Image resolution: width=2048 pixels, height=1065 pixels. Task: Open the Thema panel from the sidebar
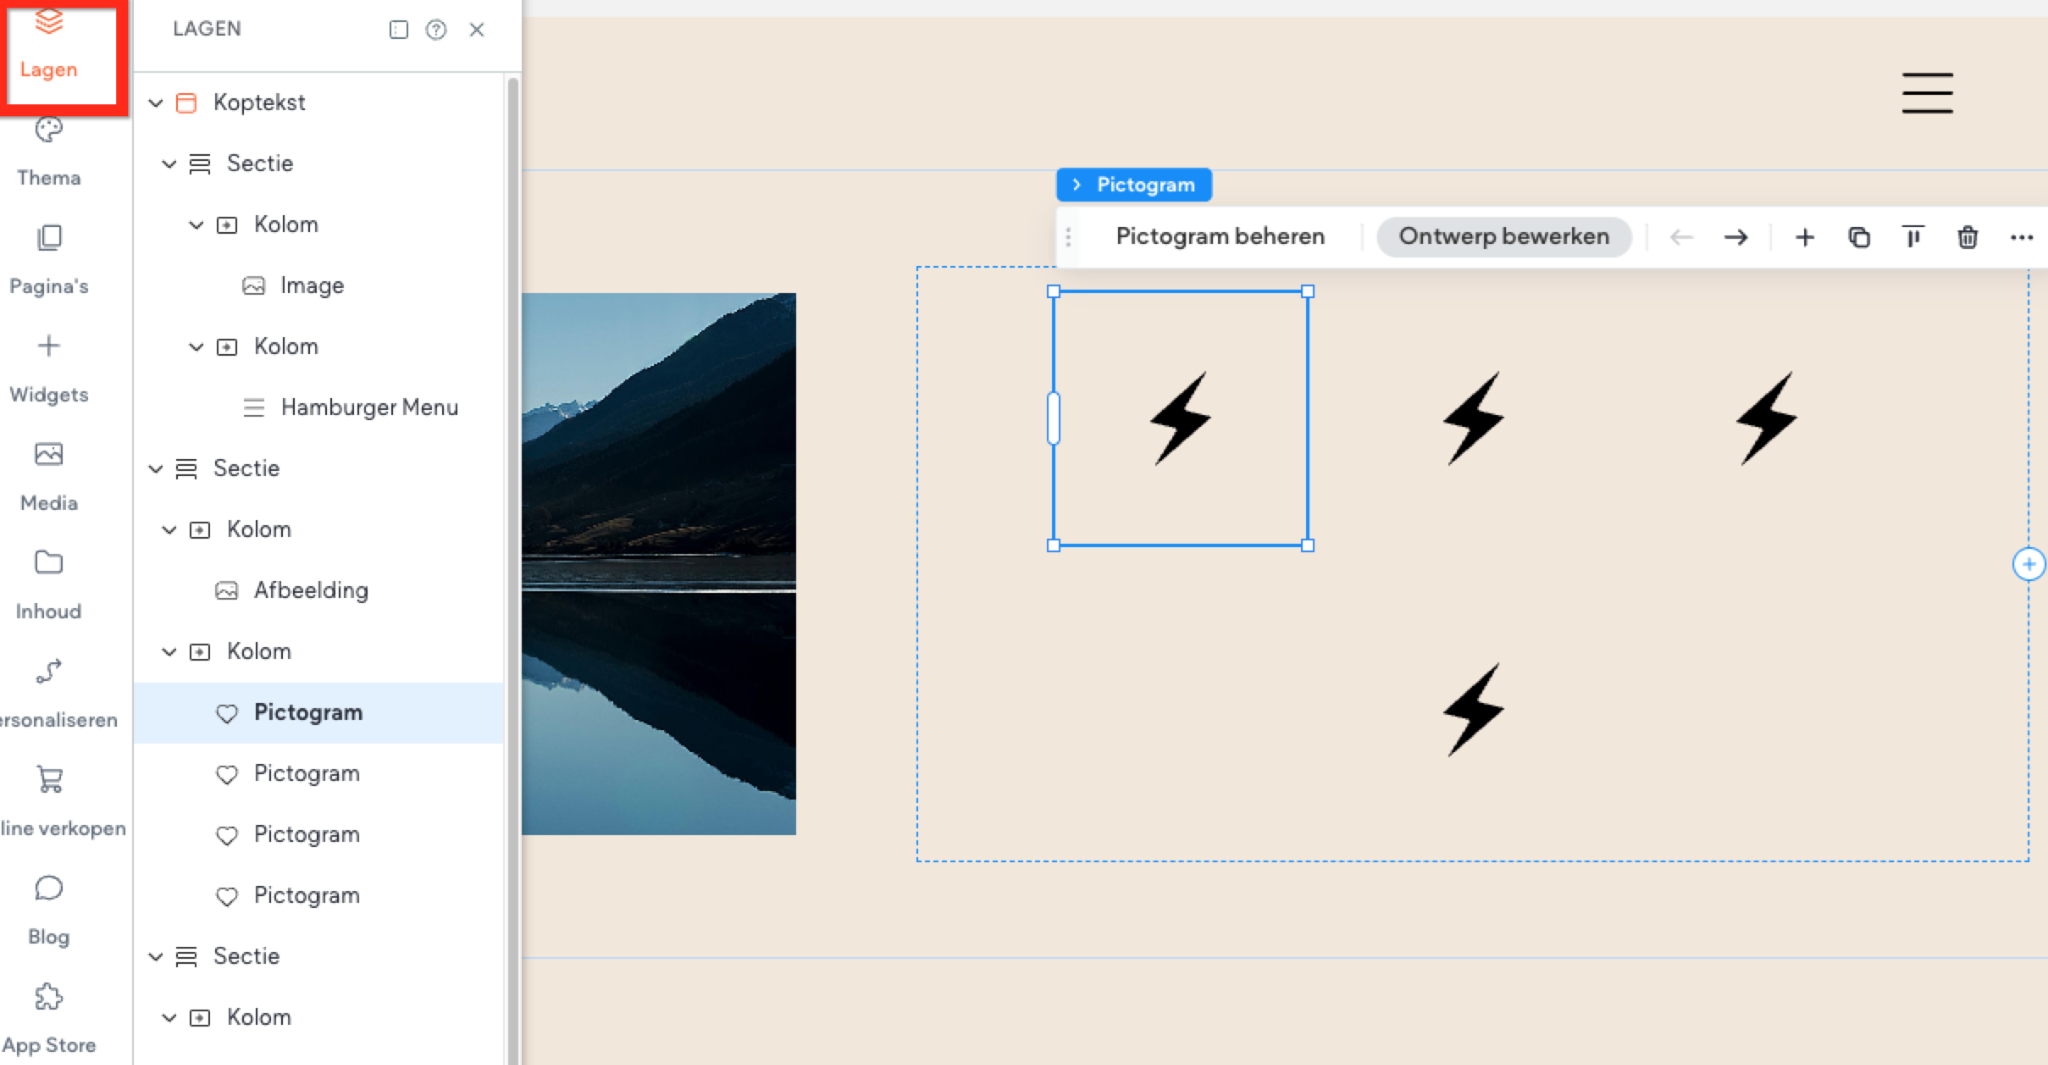[47, 150]
